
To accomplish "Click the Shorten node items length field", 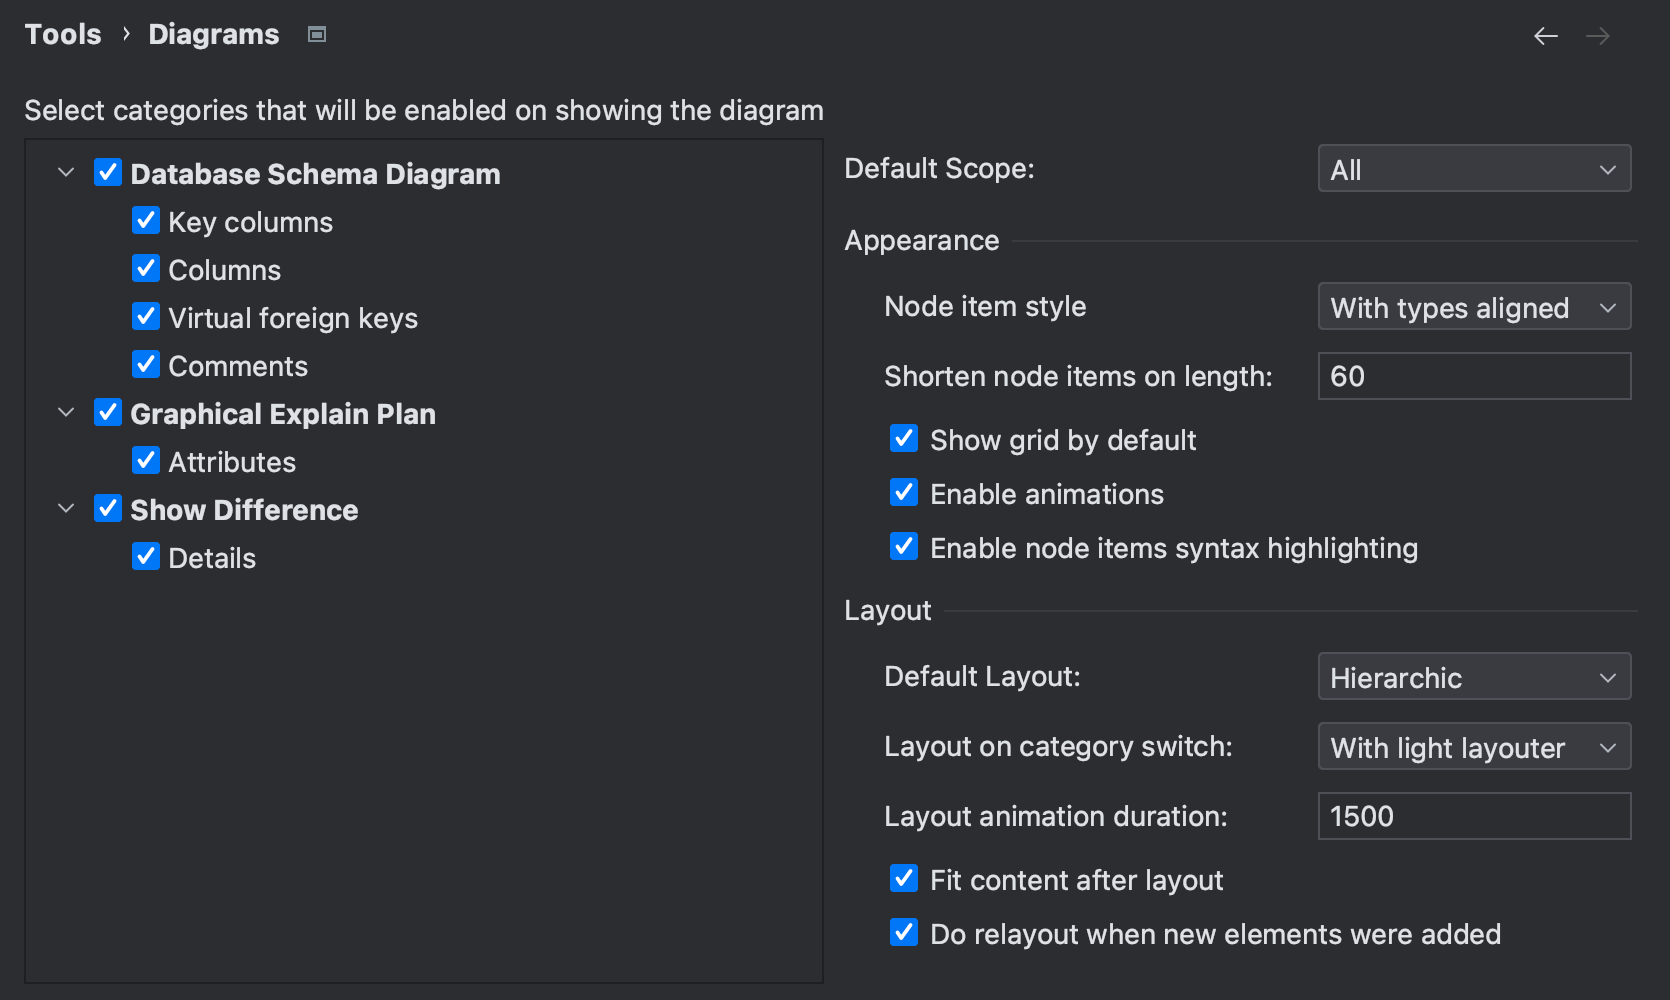I will point(1473,376).
